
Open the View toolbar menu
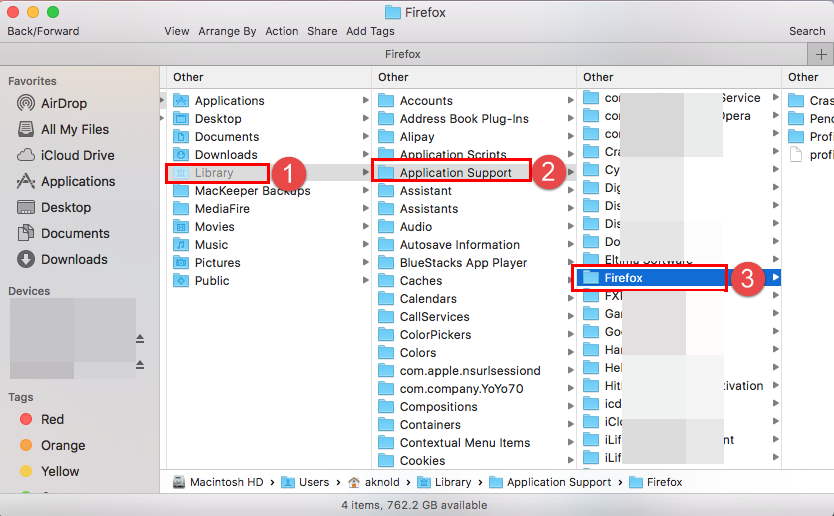(177, 31)
